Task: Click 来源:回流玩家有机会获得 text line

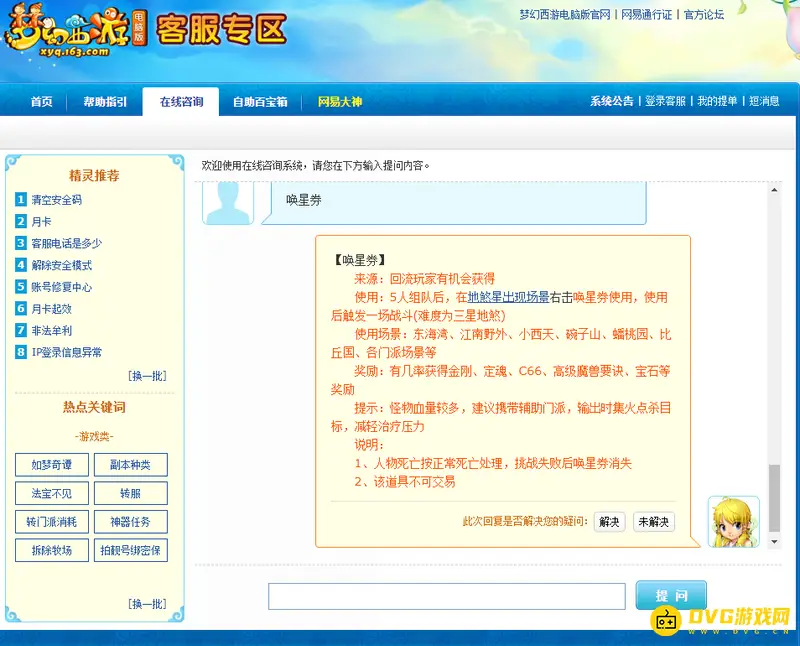Action: pyautogui.click(x=424, y=279)
